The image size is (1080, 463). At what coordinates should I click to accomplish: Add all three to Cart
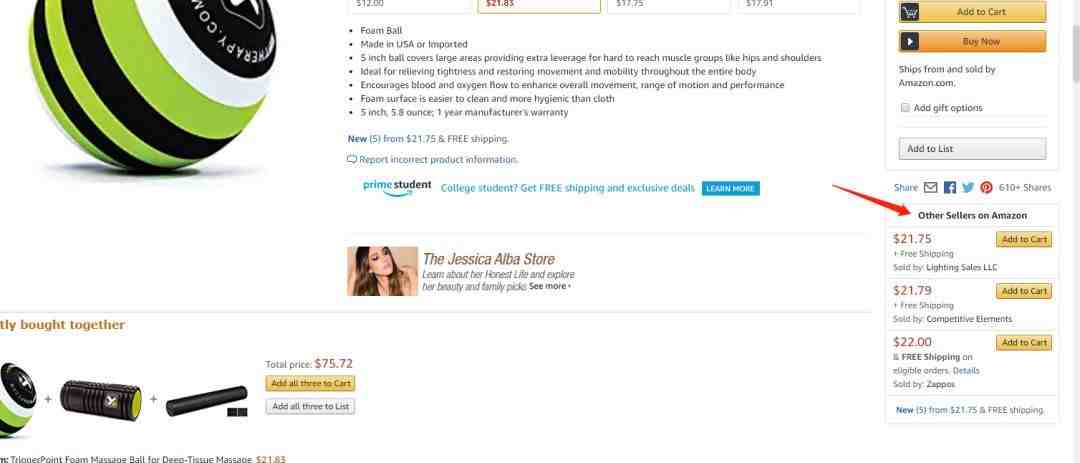pyautogui.click(x=311, y=383)
